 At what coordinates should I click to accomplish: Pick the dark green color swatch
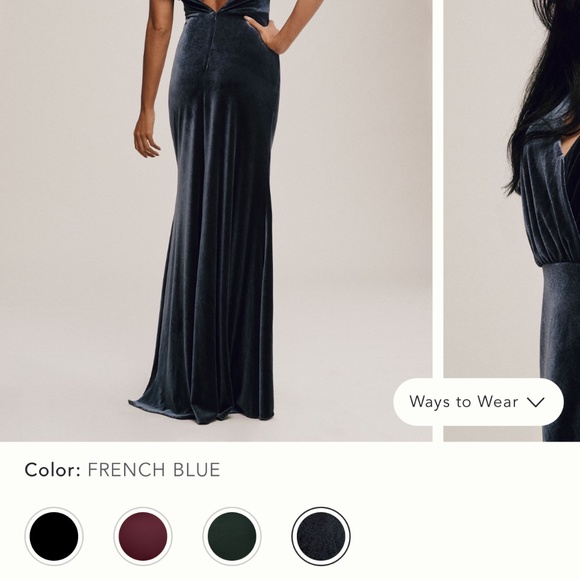point(232,536)
